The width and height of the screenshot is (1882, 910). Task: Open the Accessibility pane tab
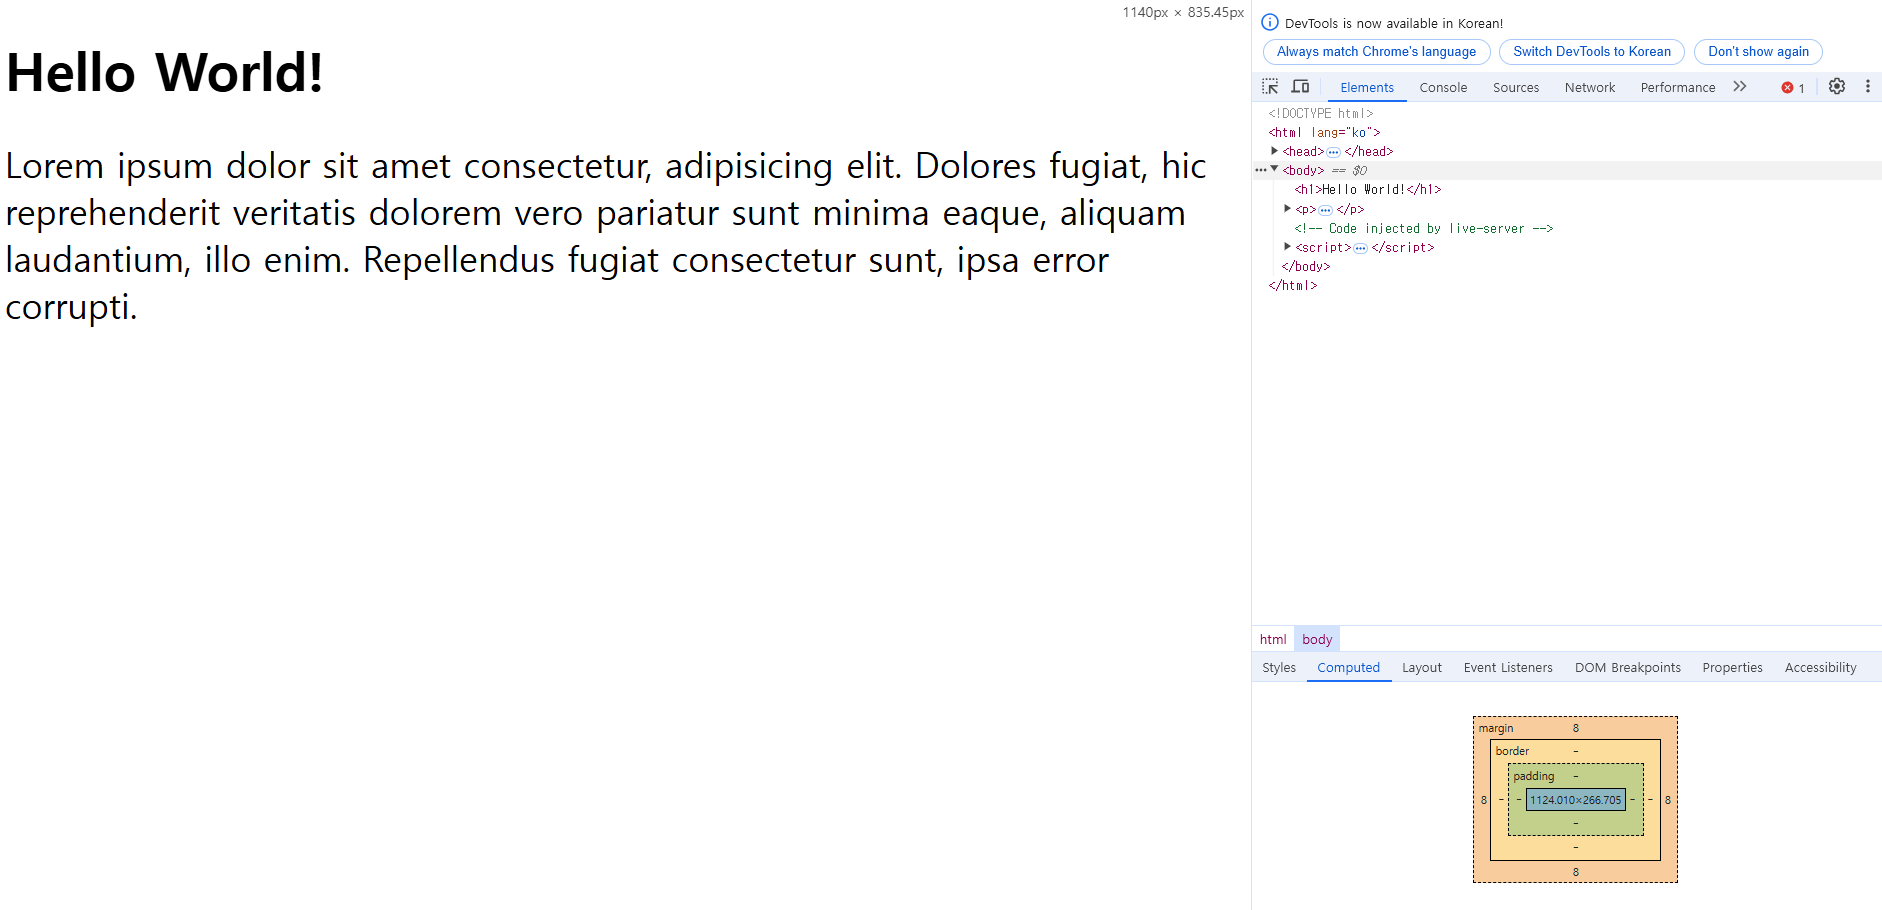pyautogui.click(x=1821, y=668)
